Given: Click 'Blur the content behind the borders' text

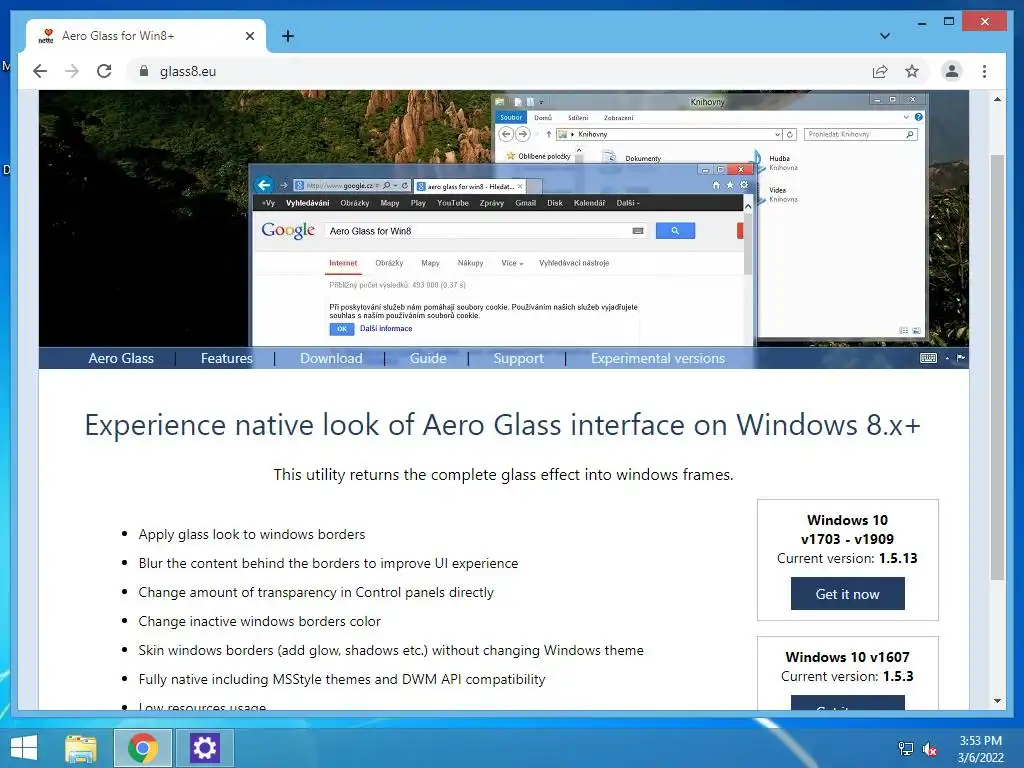Looking at the screenshot, I should pos(328,563).
